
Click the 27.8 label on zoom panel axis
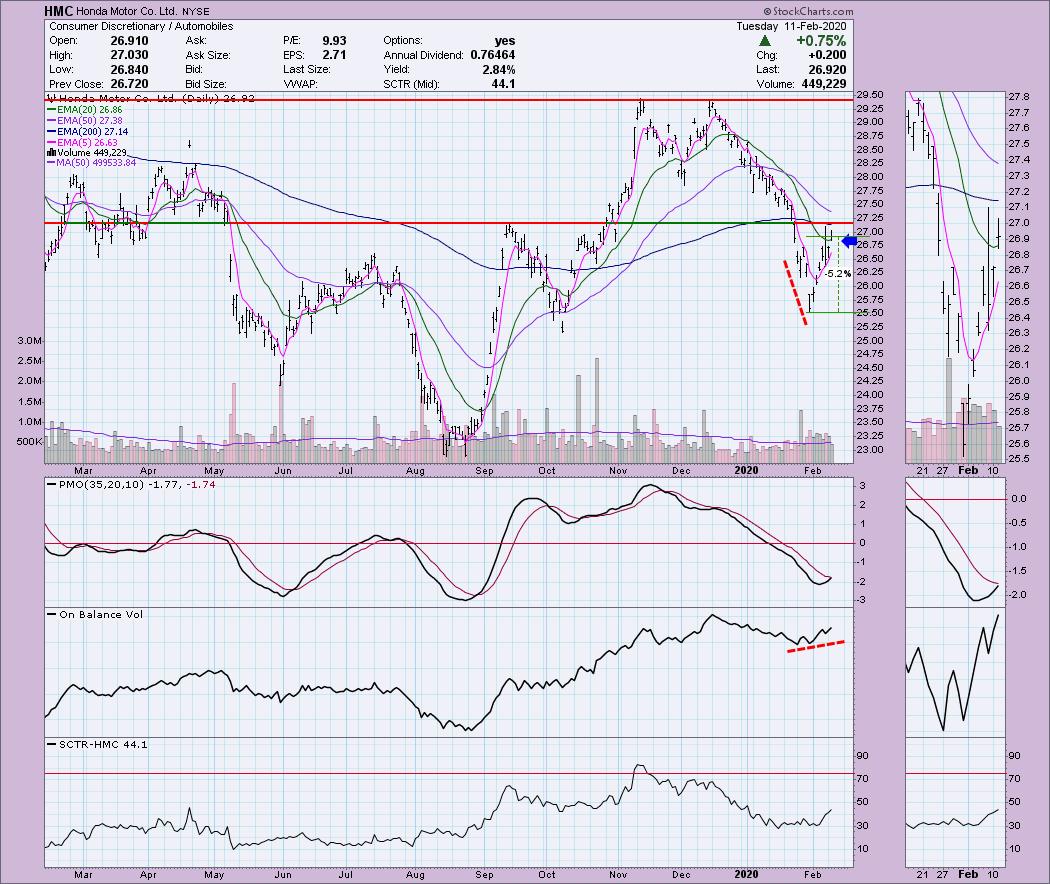coord(1019,96)
